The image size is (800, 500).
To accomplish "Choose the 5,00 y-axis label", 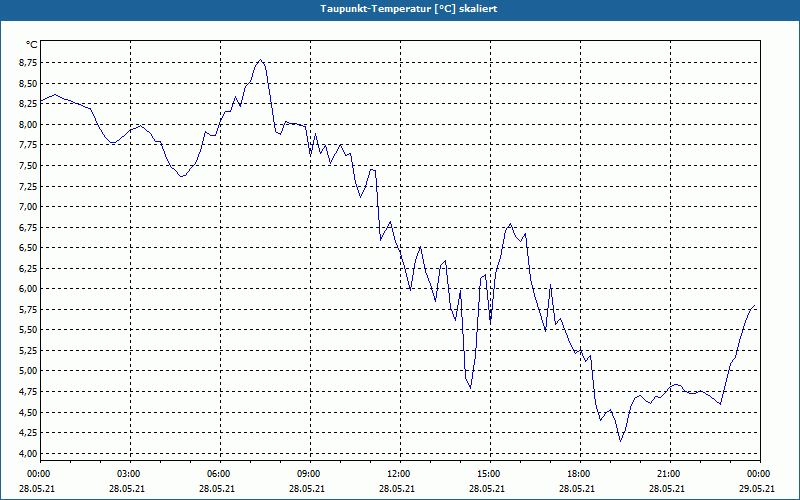I will pyautogui.click(x=29, y=371).
